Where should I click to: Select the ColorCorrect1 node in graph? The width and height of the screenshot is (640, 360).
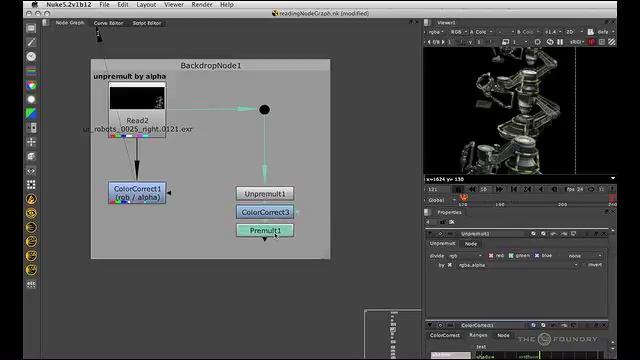(x=137, y=193)
